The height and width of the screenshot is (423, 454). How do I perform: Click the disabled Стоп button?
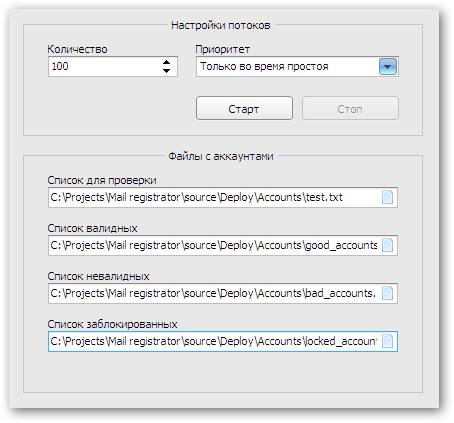350,108
